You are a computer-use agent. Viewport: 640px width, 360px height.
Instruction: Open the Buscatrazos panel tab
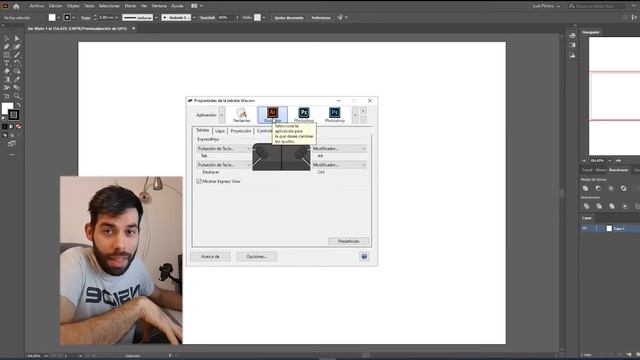[x=618, y=170]
